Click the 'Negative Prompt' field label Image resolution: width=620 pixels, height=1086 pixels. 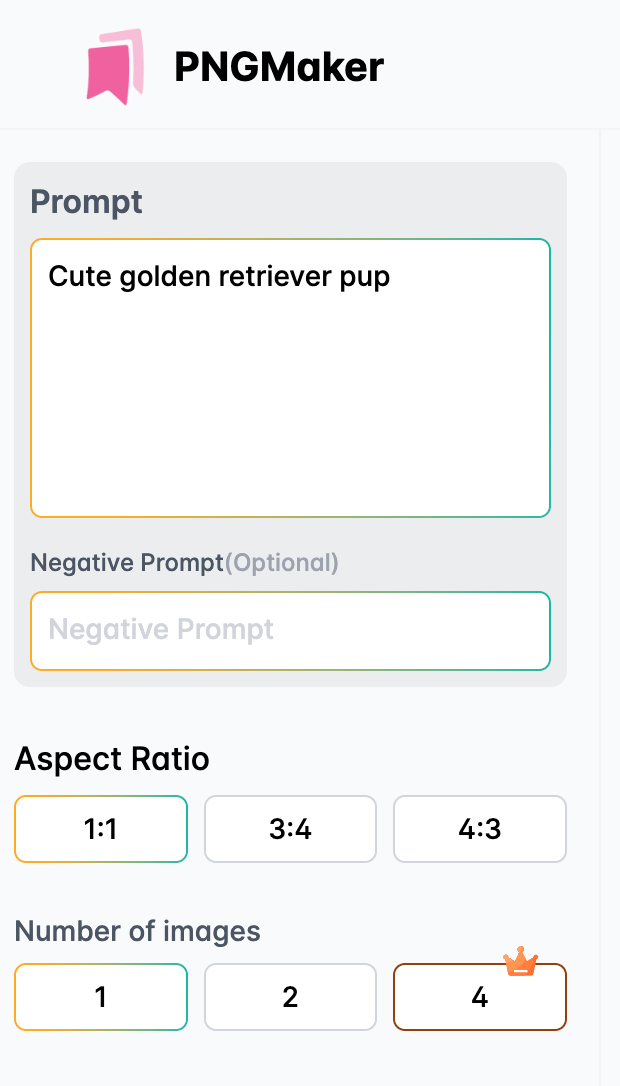coord(126,563)
